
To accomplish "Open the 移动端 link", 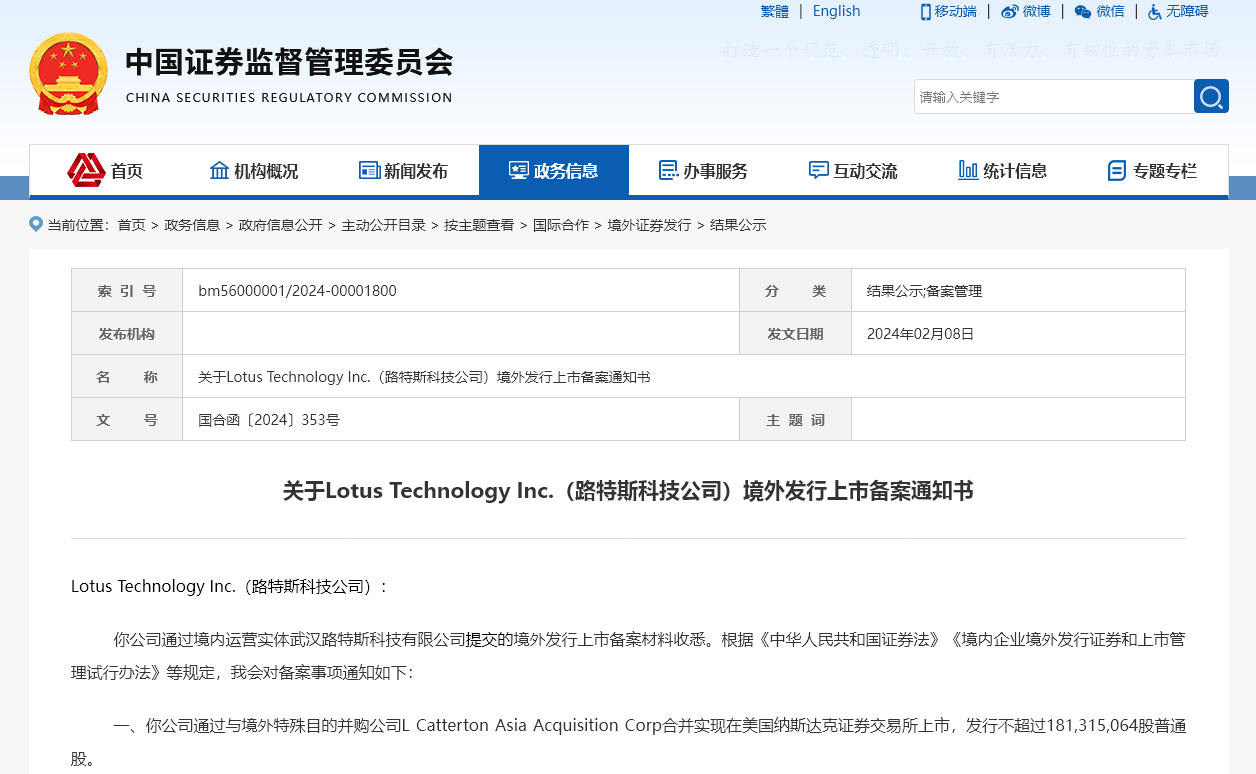I will (955, 11).
